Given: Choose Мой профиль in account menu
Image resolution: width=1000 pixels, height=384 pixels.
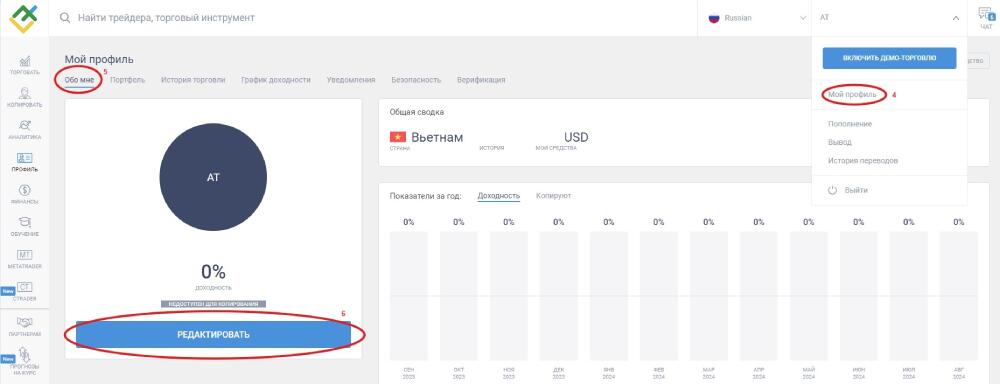Looking at the screenshot, I should 852,94.
